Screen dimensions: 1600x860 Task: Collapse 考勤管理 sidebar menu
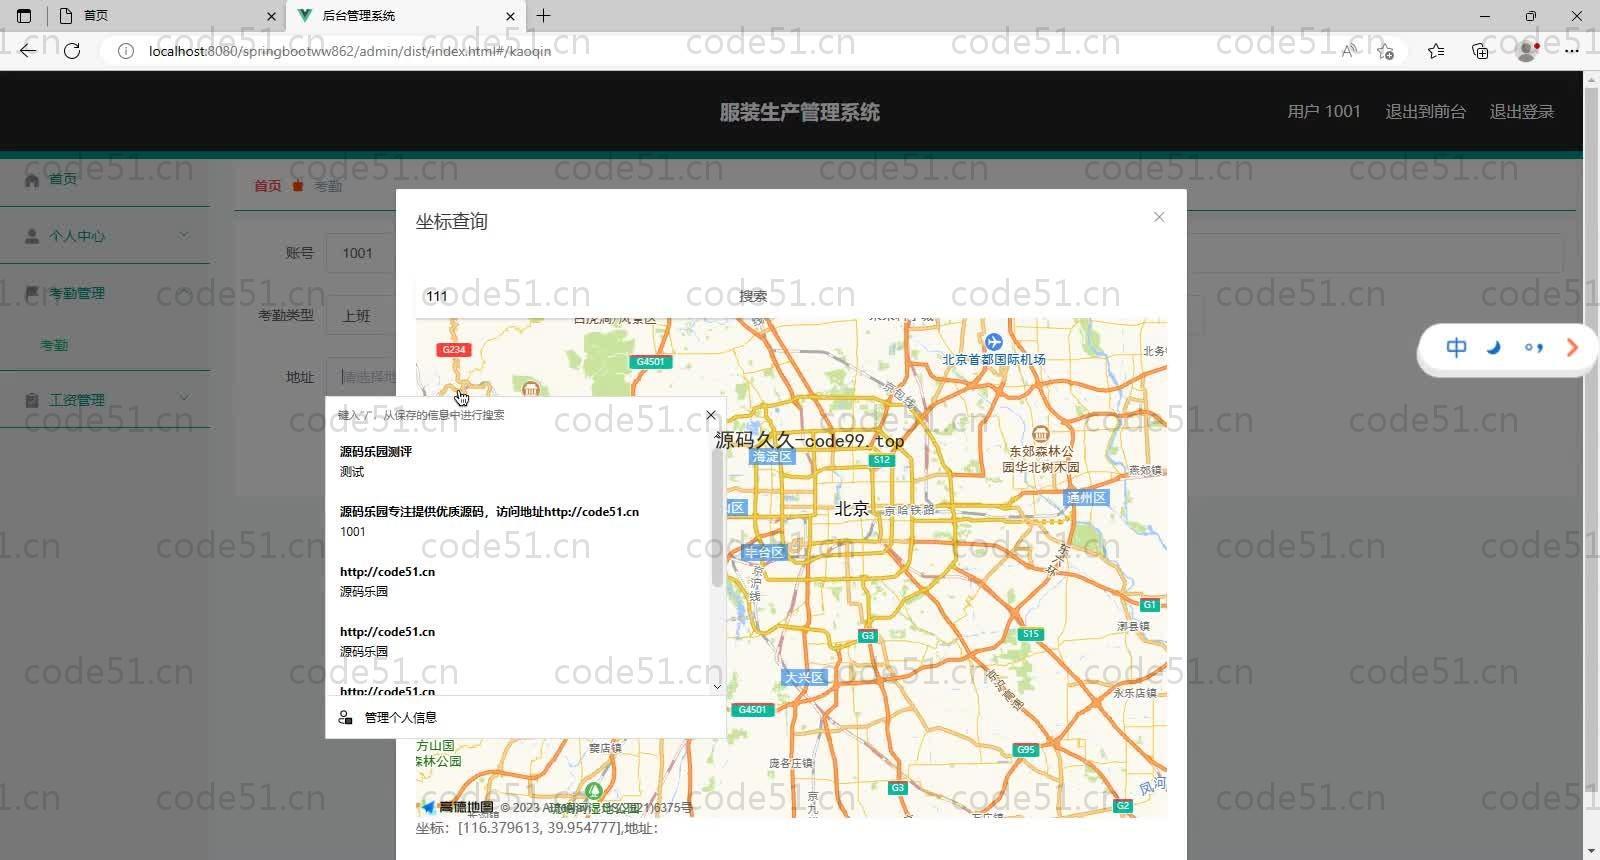105,293
